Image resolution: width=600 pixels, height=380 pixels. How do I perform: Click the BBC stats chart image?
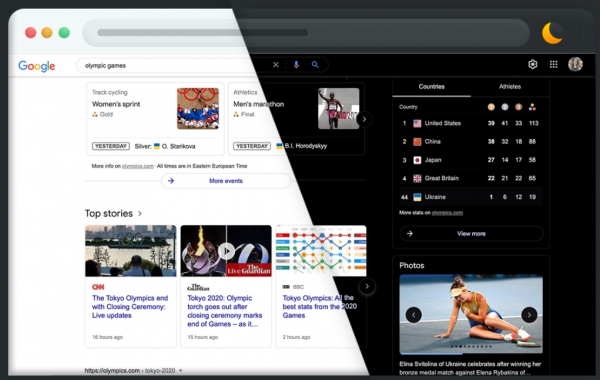coord(321,251)
